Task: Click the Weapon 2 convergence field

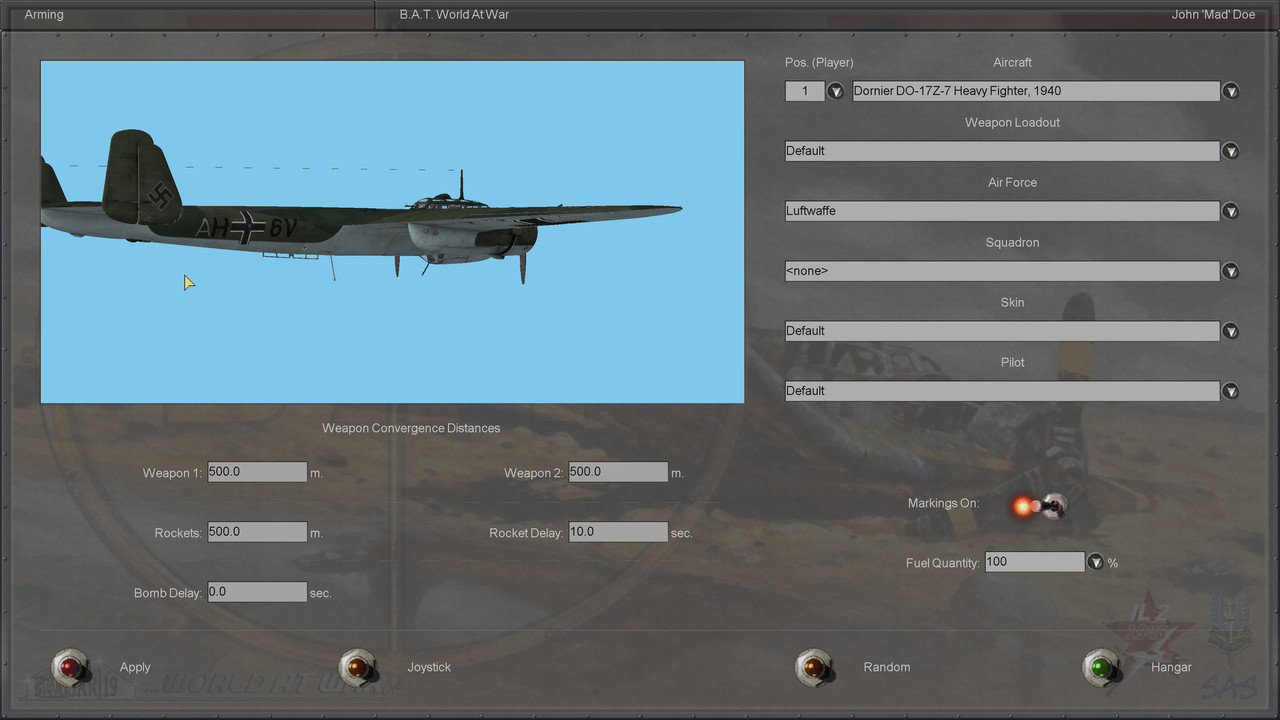Action: coord(618,472)
